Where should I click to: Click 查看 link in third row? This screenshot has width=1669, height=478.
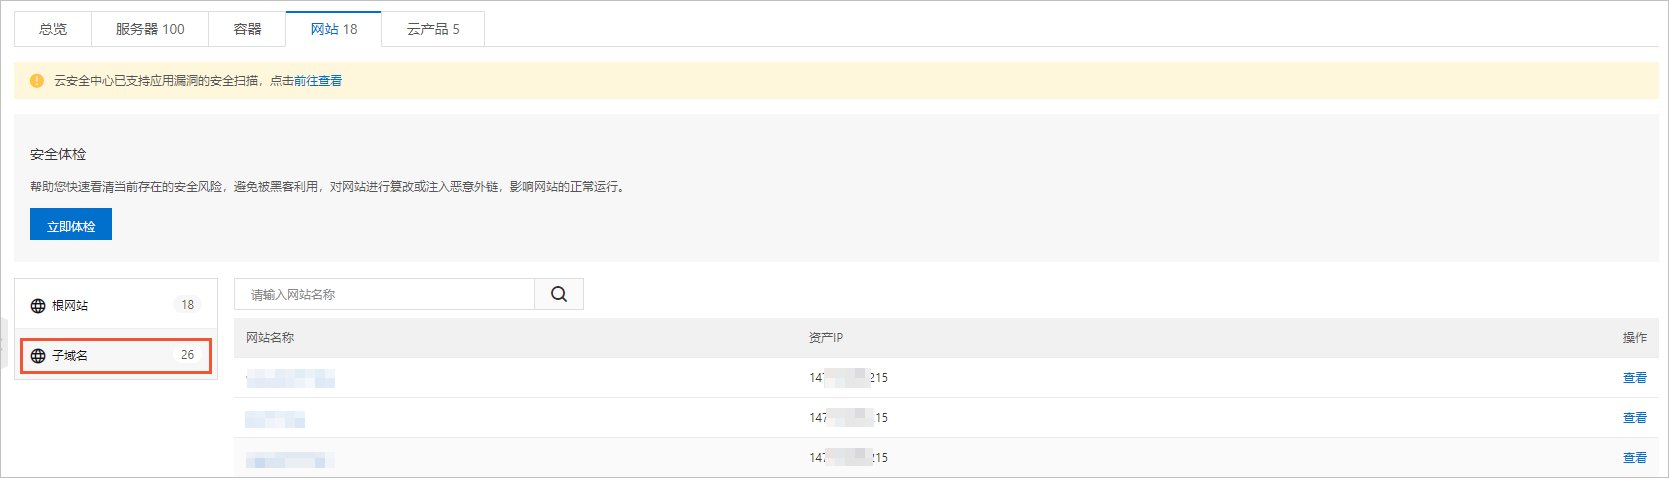pyautogui.click(x=1635, y=458)
